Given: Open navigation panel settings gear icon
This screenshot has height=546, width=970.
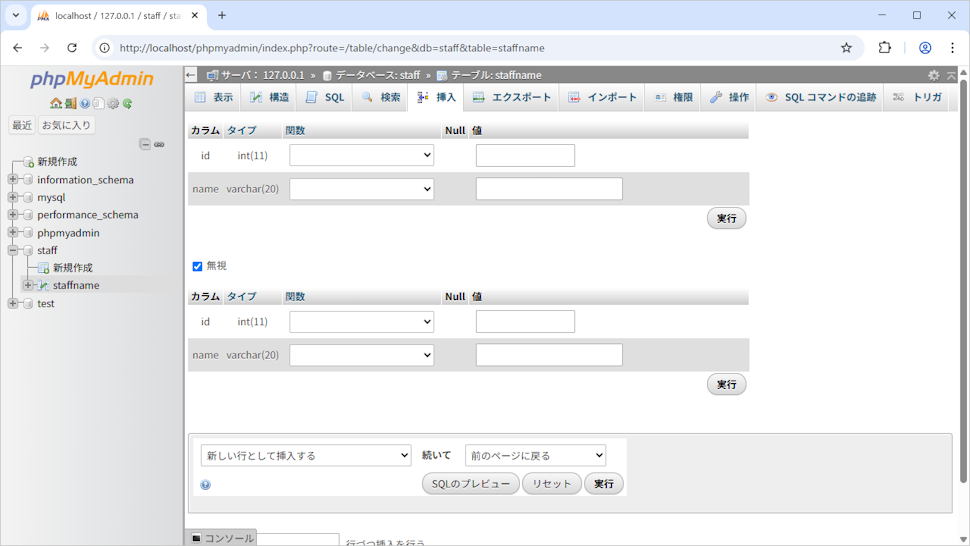Looking at the screenshot, I should tap(113, 103).
